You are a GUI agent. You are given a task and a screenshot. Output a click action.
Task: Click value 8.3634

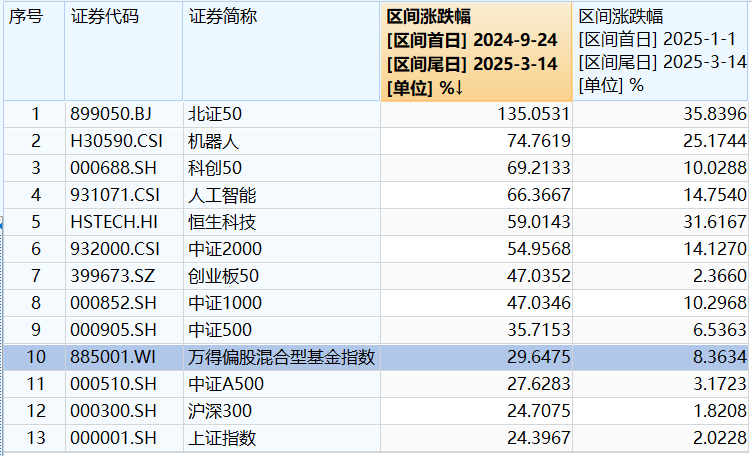[x=720, y=357]
